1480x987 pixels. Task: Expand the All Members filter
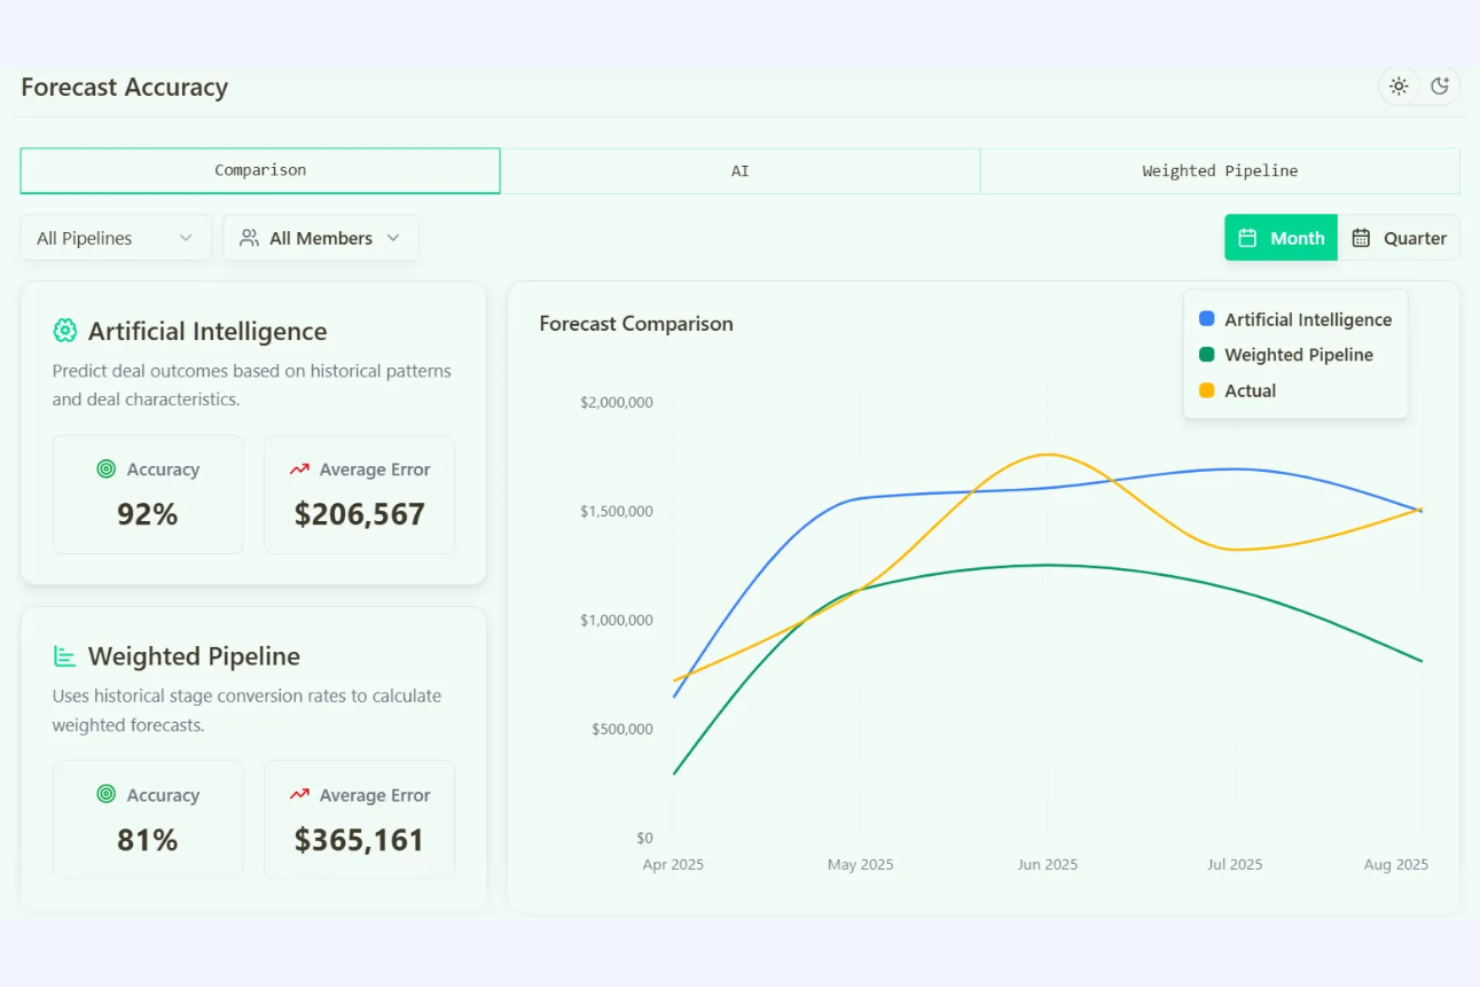tap(320, 237)
